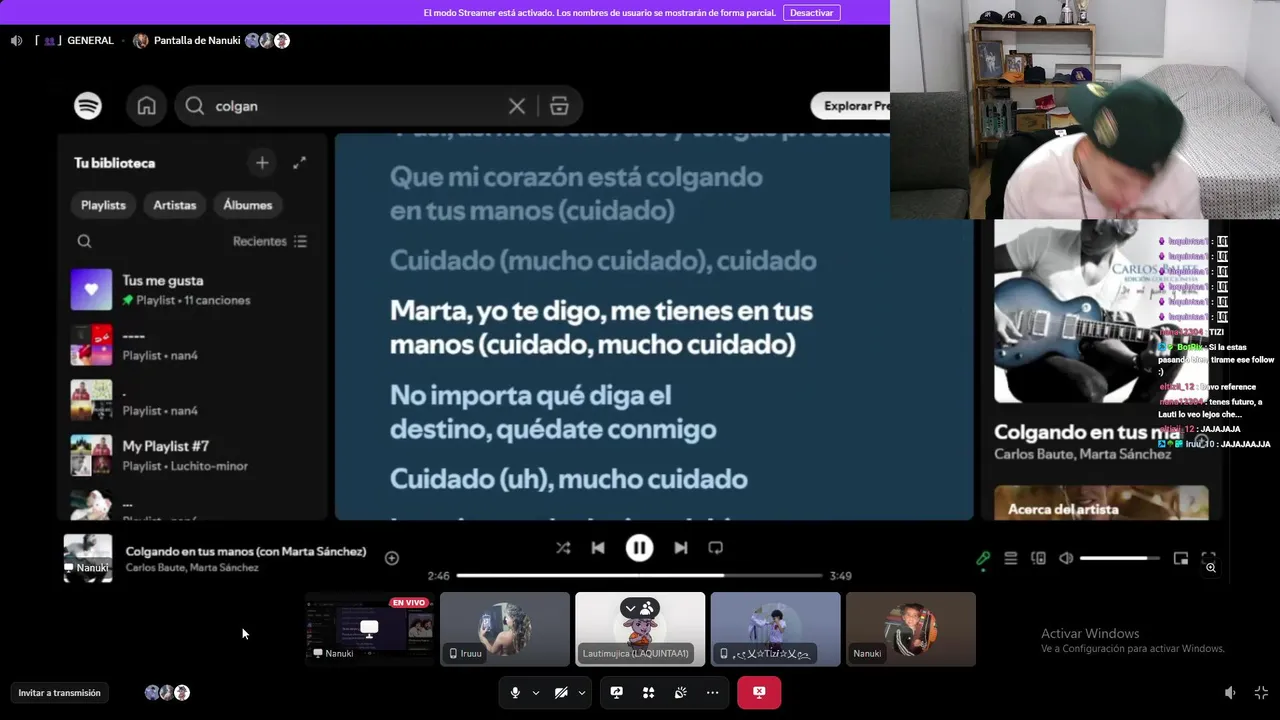
Task: Select Iruuu participant tile
Action: tap(505, 629)
